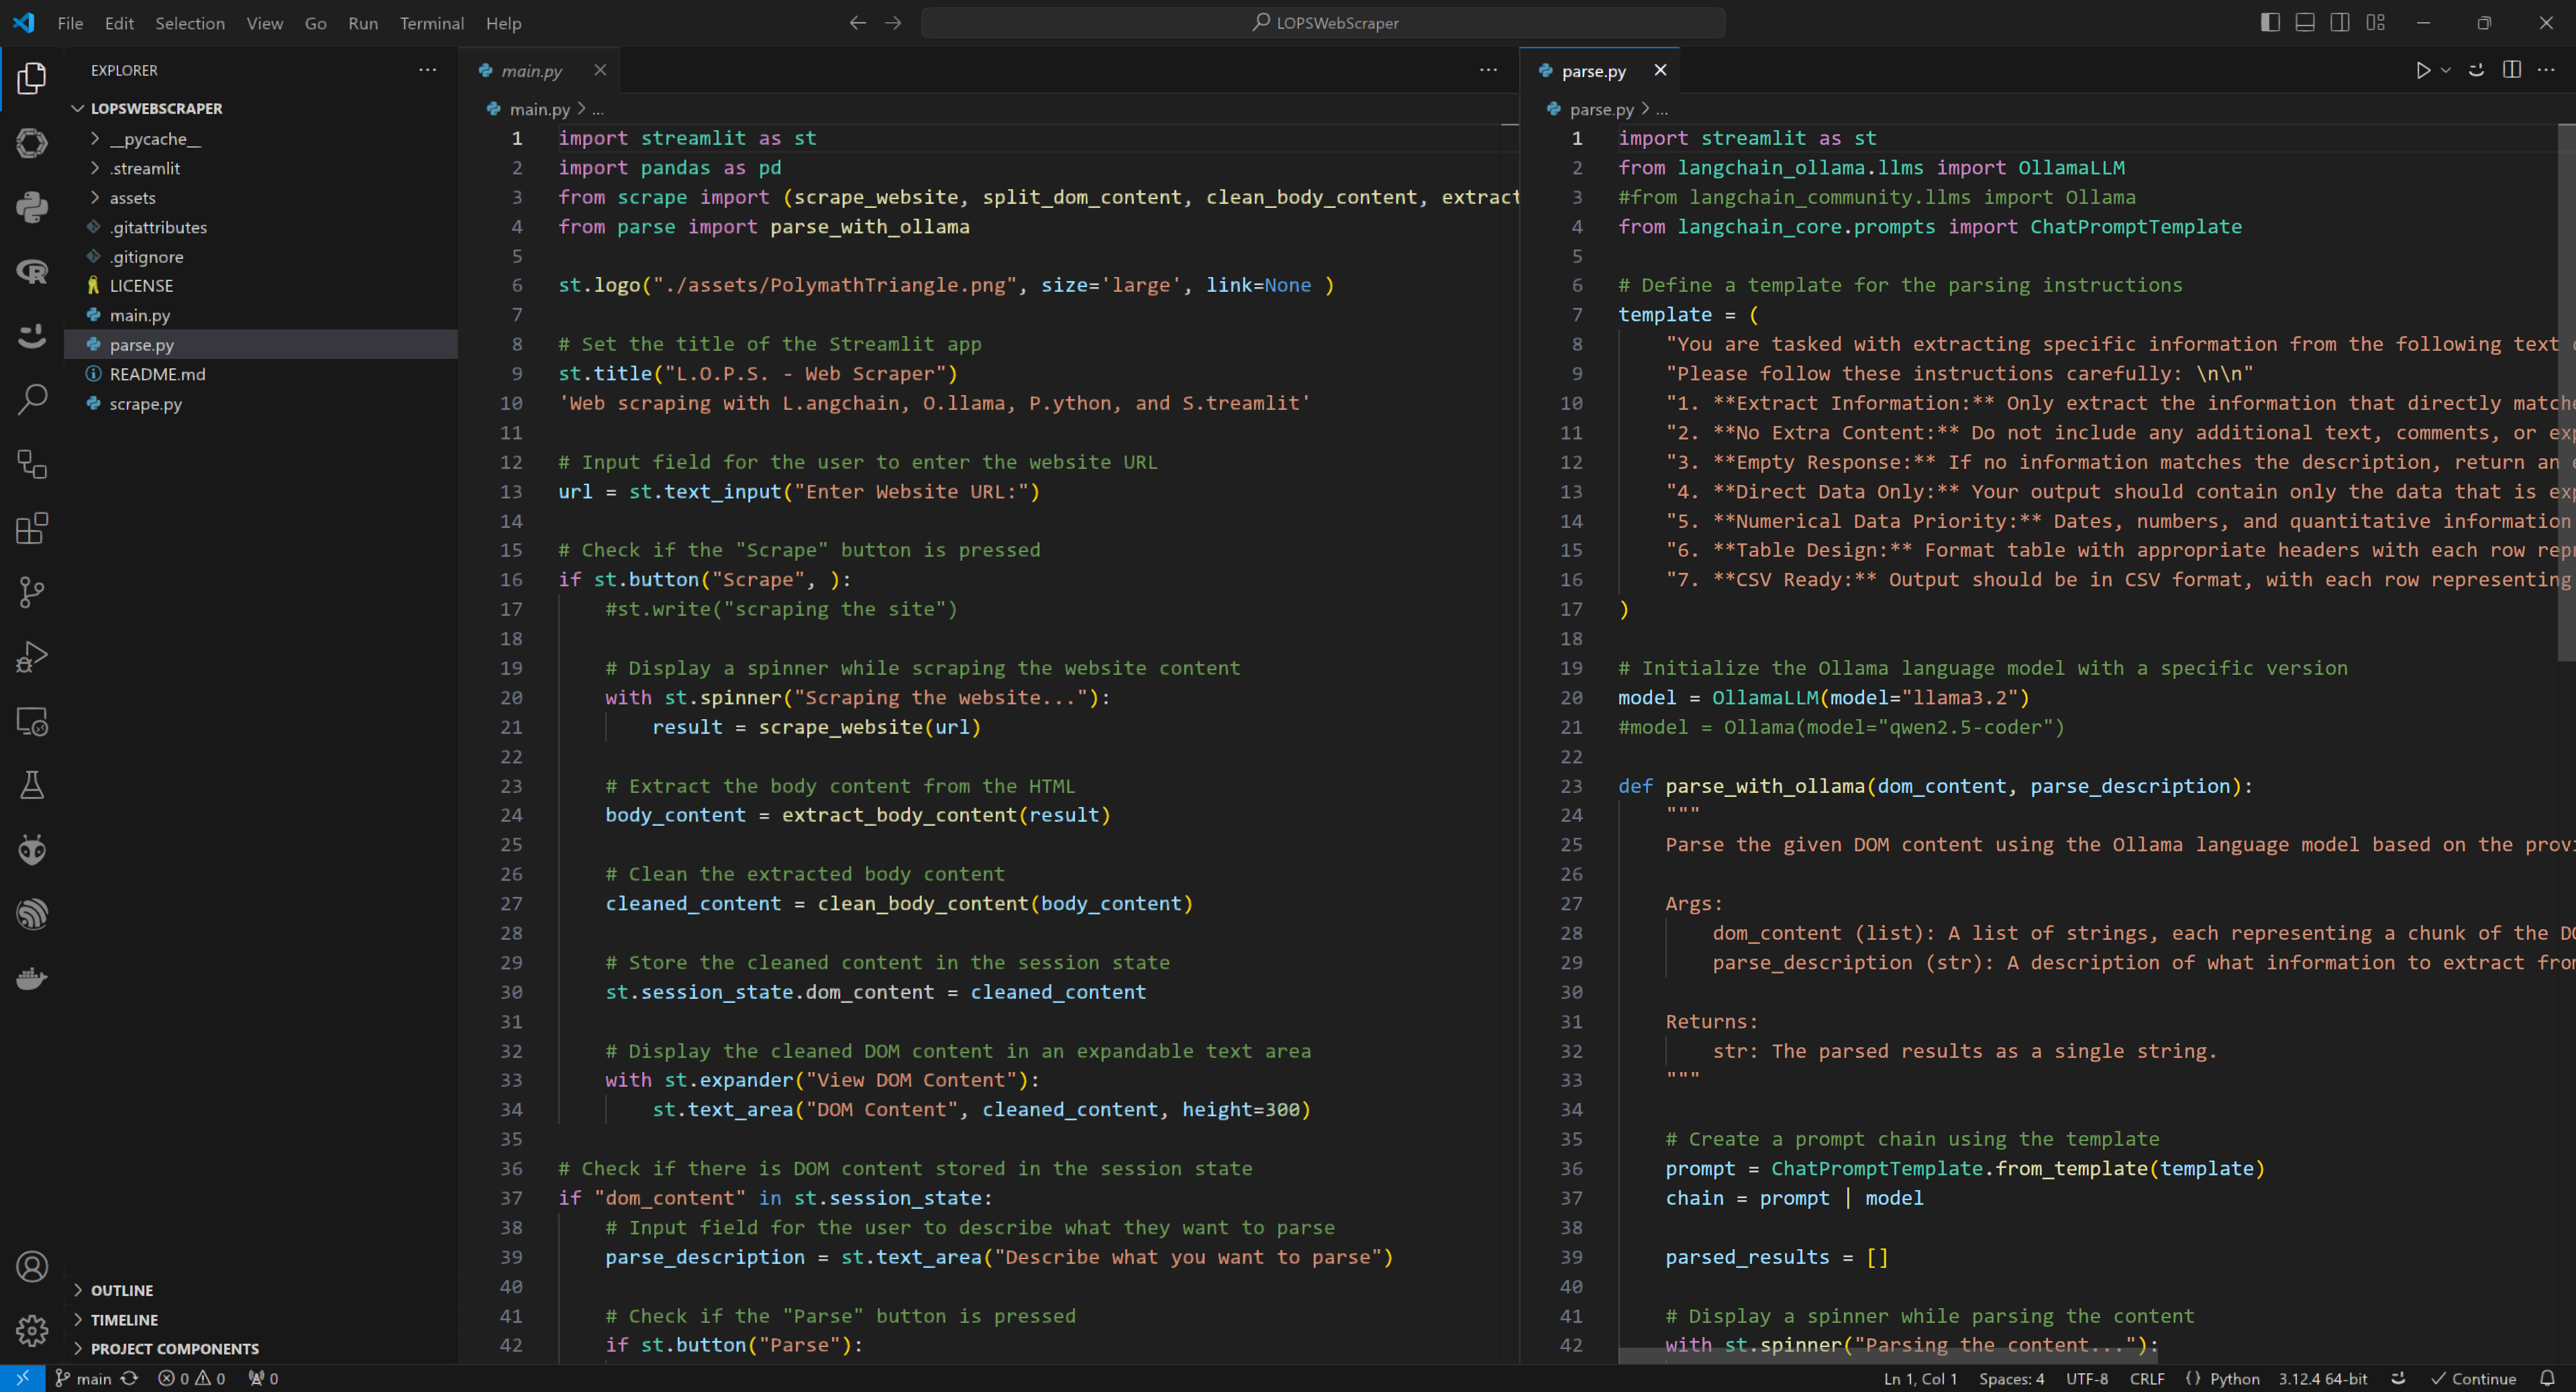Open README.md in the explorer

pyautogui.click(x=261, y=374)
